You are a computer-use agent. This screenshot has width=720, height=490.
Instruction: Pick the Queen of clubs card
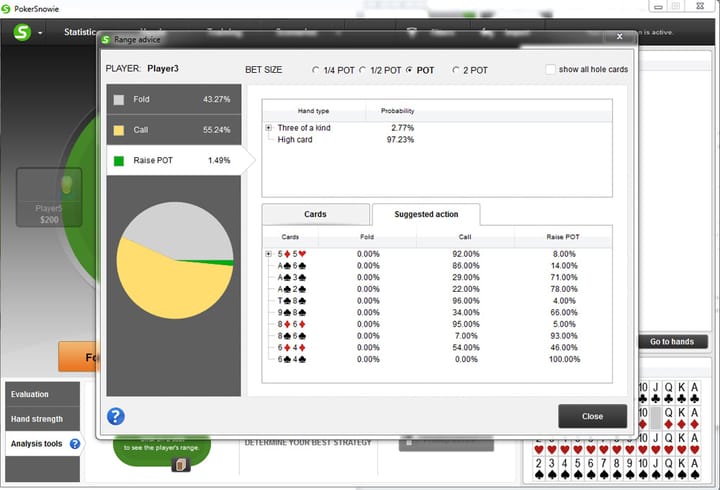(x=669, y=392)
